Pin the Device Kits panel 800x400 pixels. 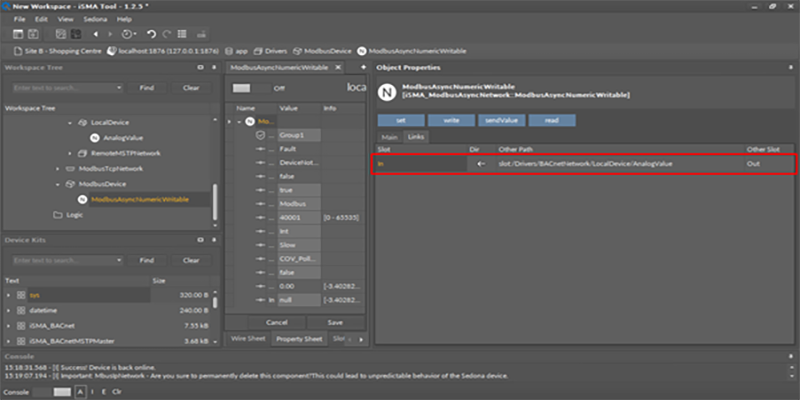[x=214, y=240]
